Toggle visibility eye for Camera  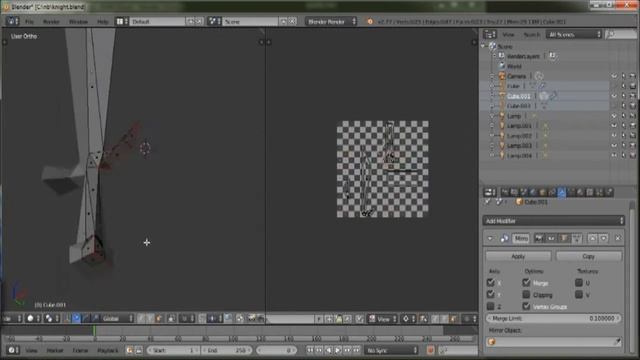point(614,76)
